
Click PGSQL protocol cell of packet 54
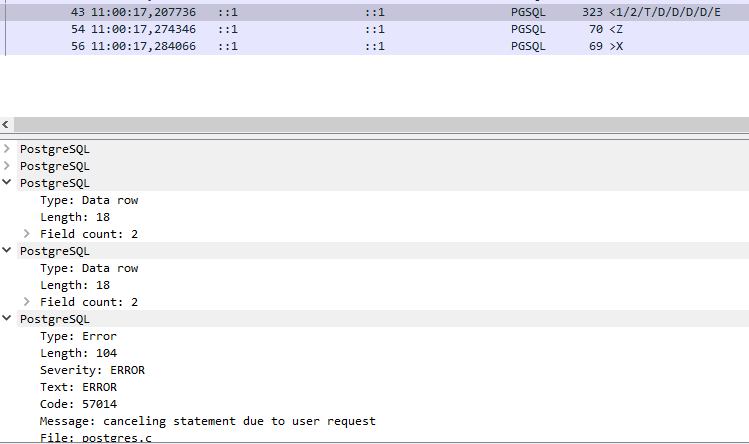[x=528, y=30]
